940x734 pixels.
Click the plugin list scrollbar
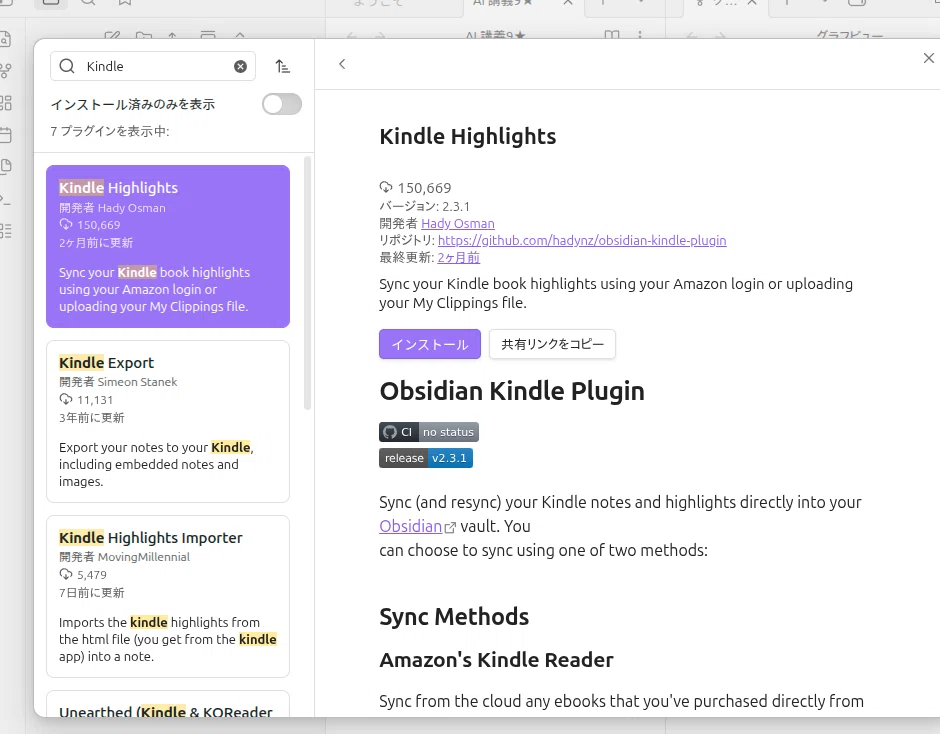(308, 283)
